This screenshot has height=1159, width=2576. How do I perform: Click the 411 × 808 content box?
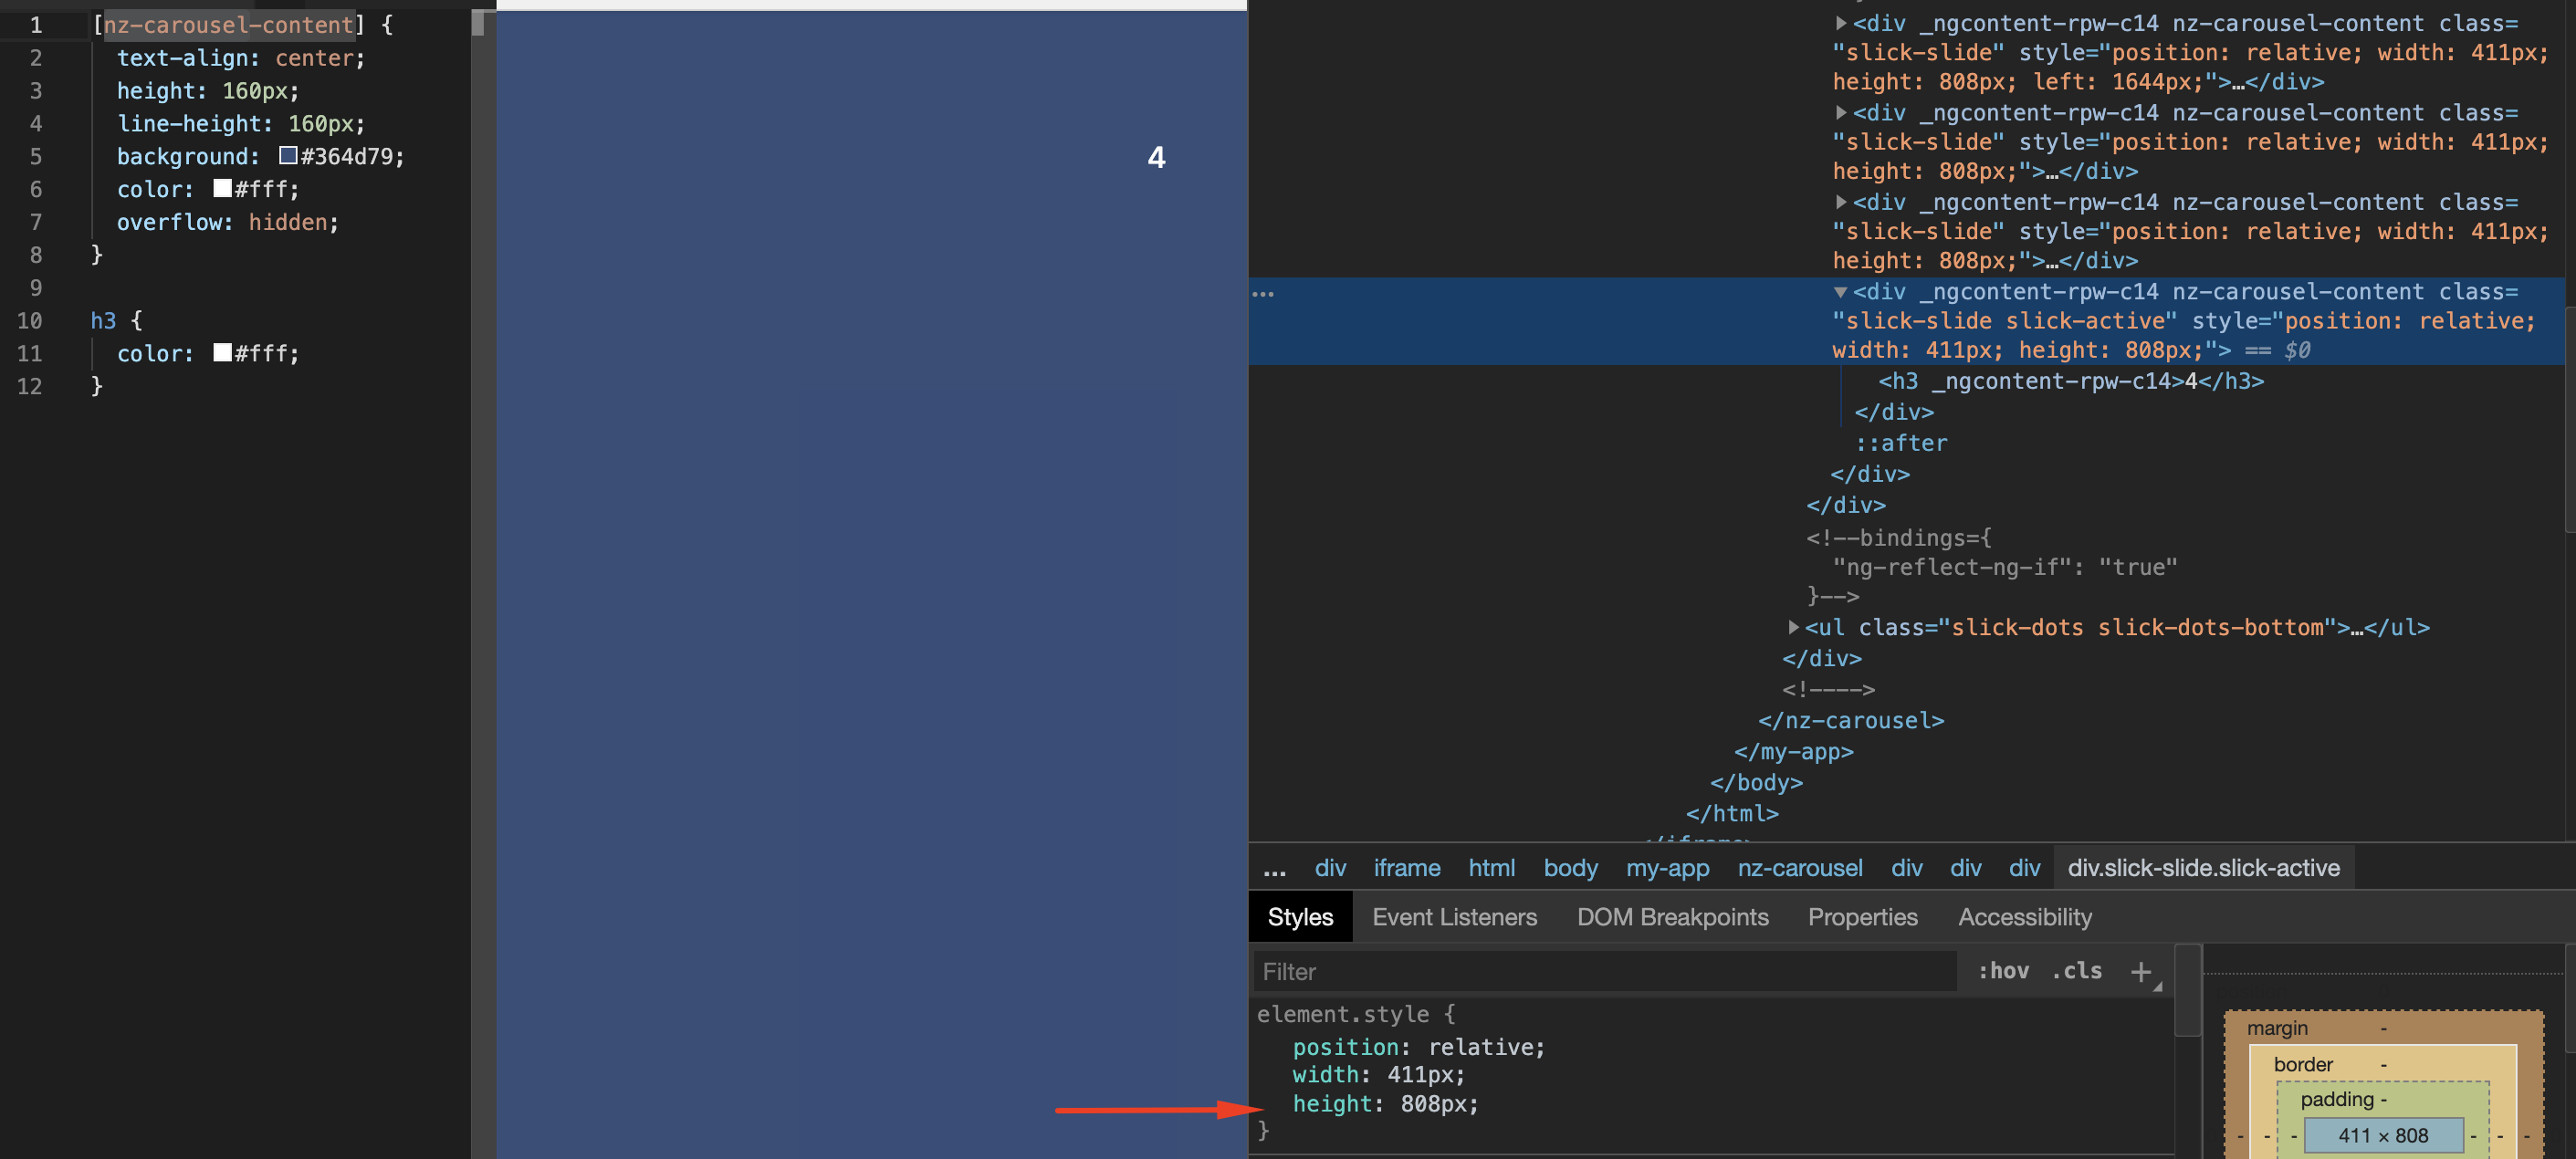(x=2383, y=1136)
